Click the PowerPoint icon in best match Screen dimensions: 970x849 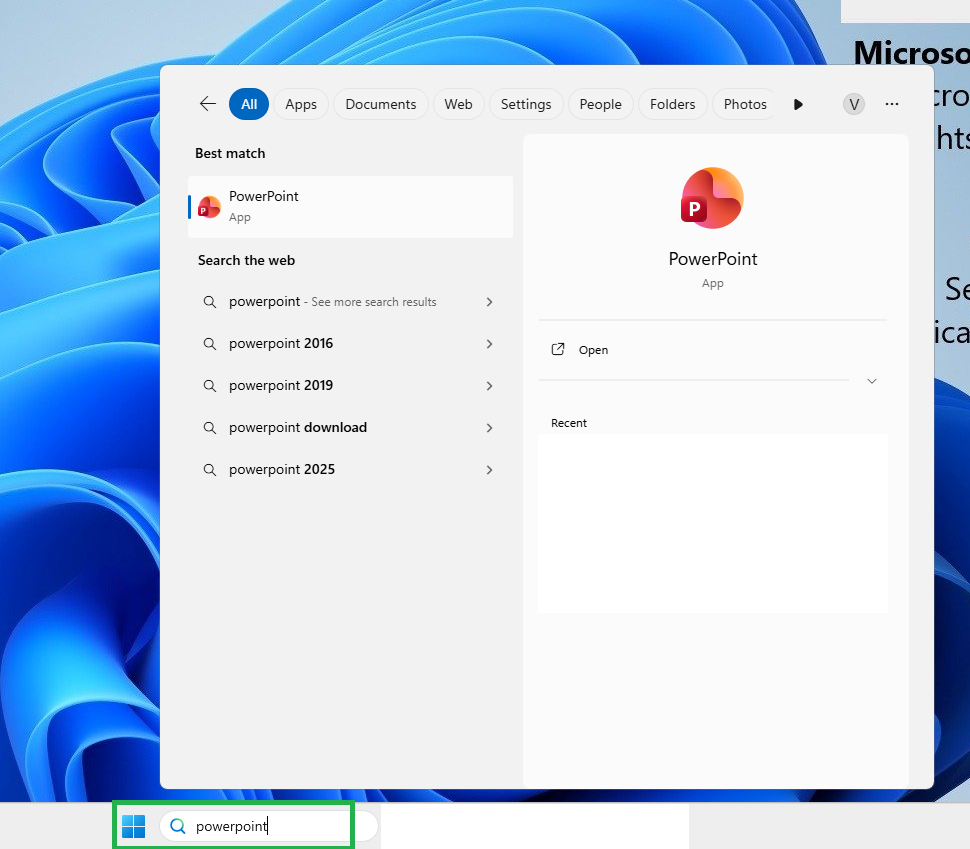pyautogui.click(x=209, y=207)
